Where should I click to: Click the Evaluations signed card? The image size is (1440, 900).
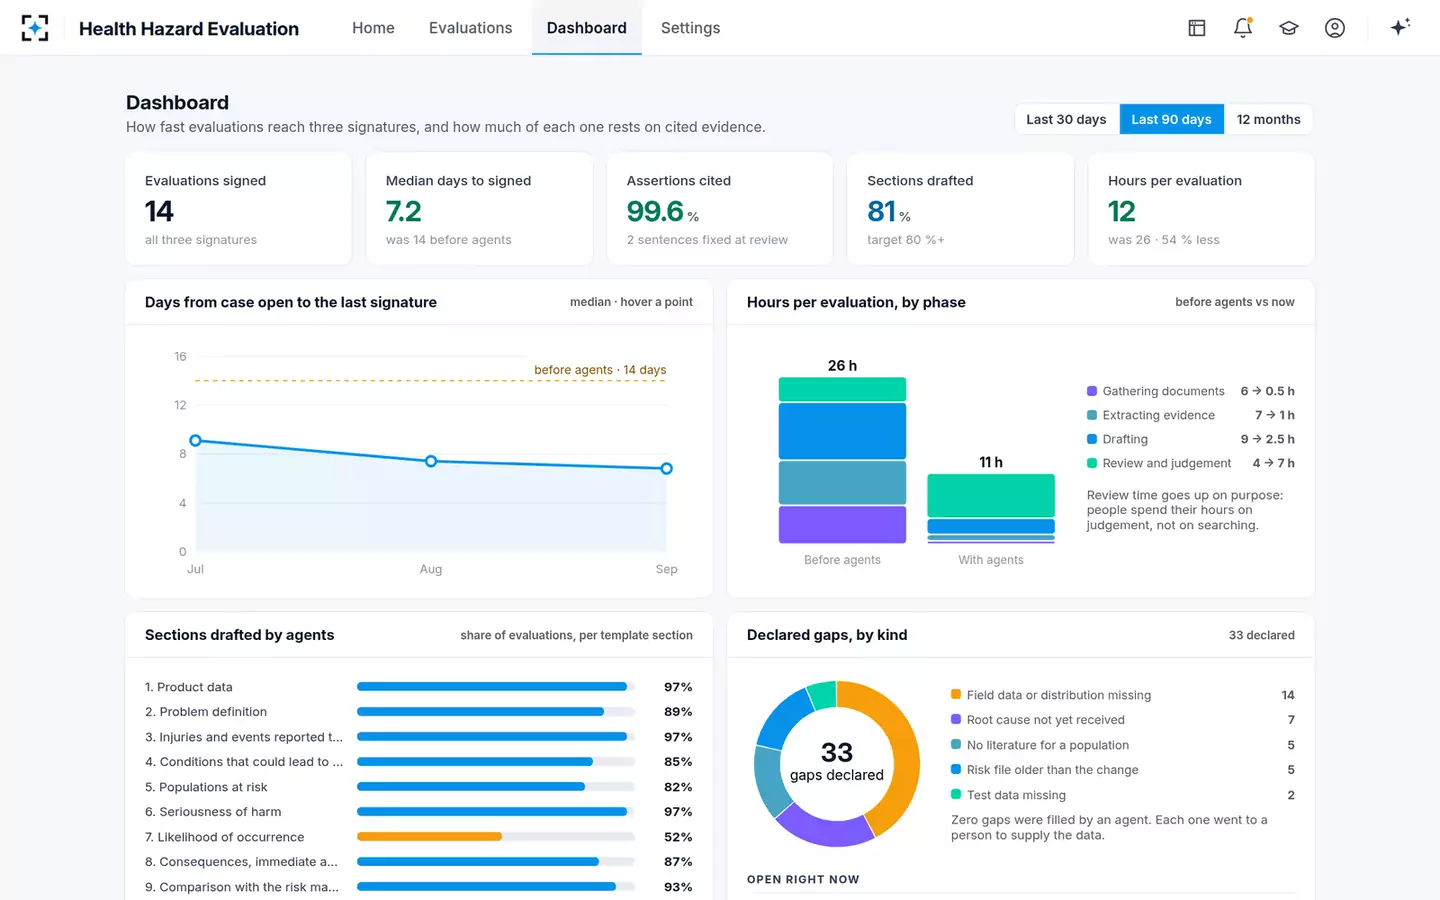(238, 209)
